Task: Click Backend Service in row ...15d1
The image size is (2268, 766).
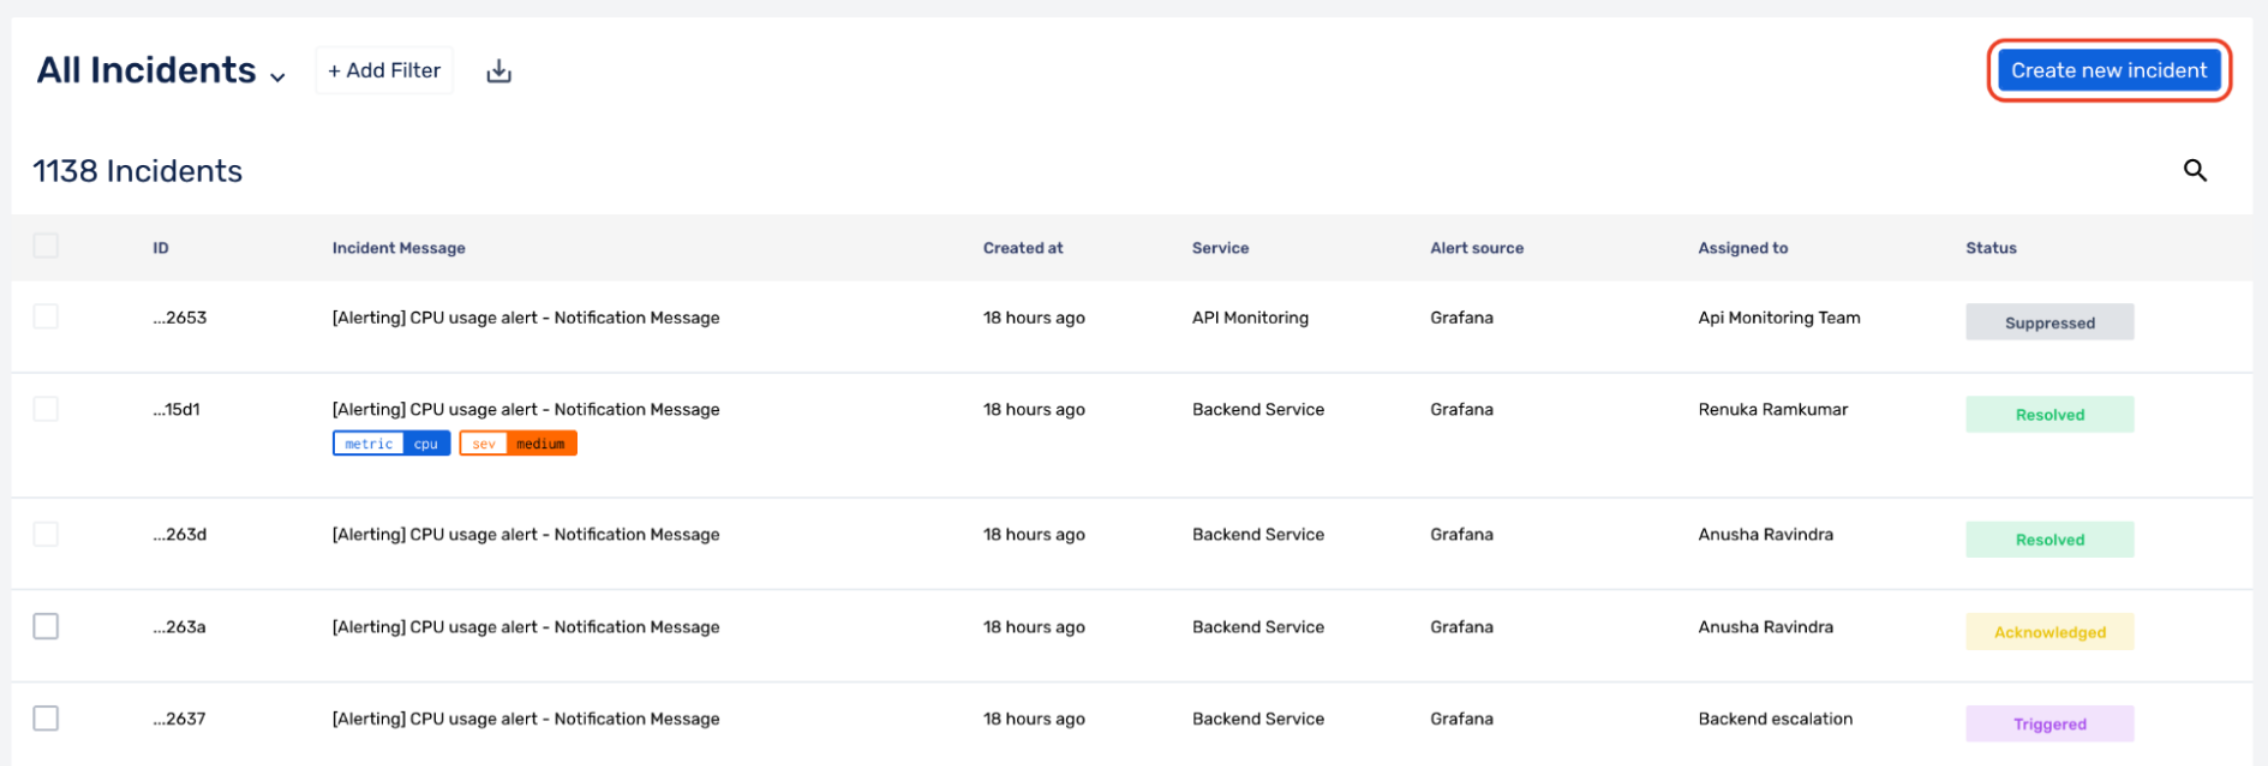Action: click(1258, 410)
